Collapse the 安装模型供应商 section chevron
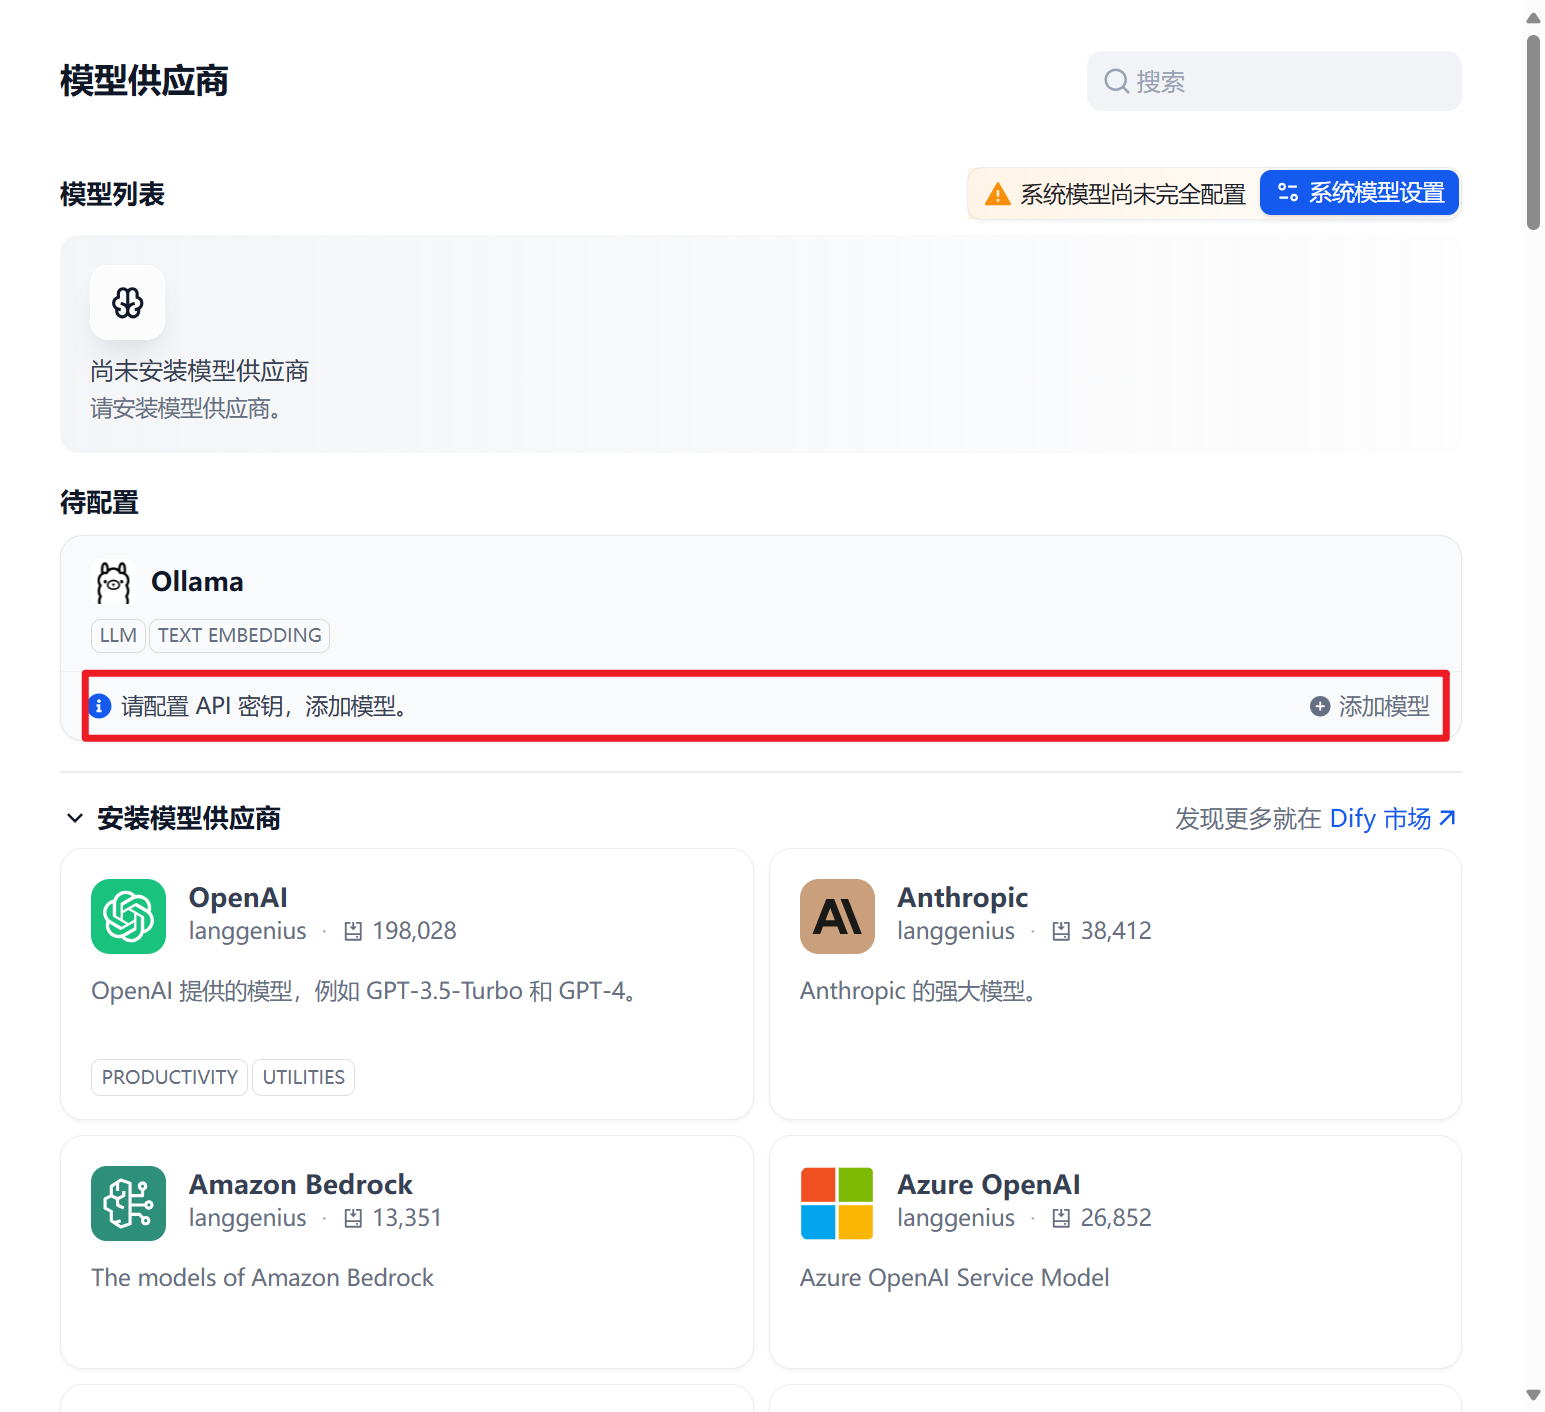The width and height of the screenshot is (1545, 1412). pos(74,819)
